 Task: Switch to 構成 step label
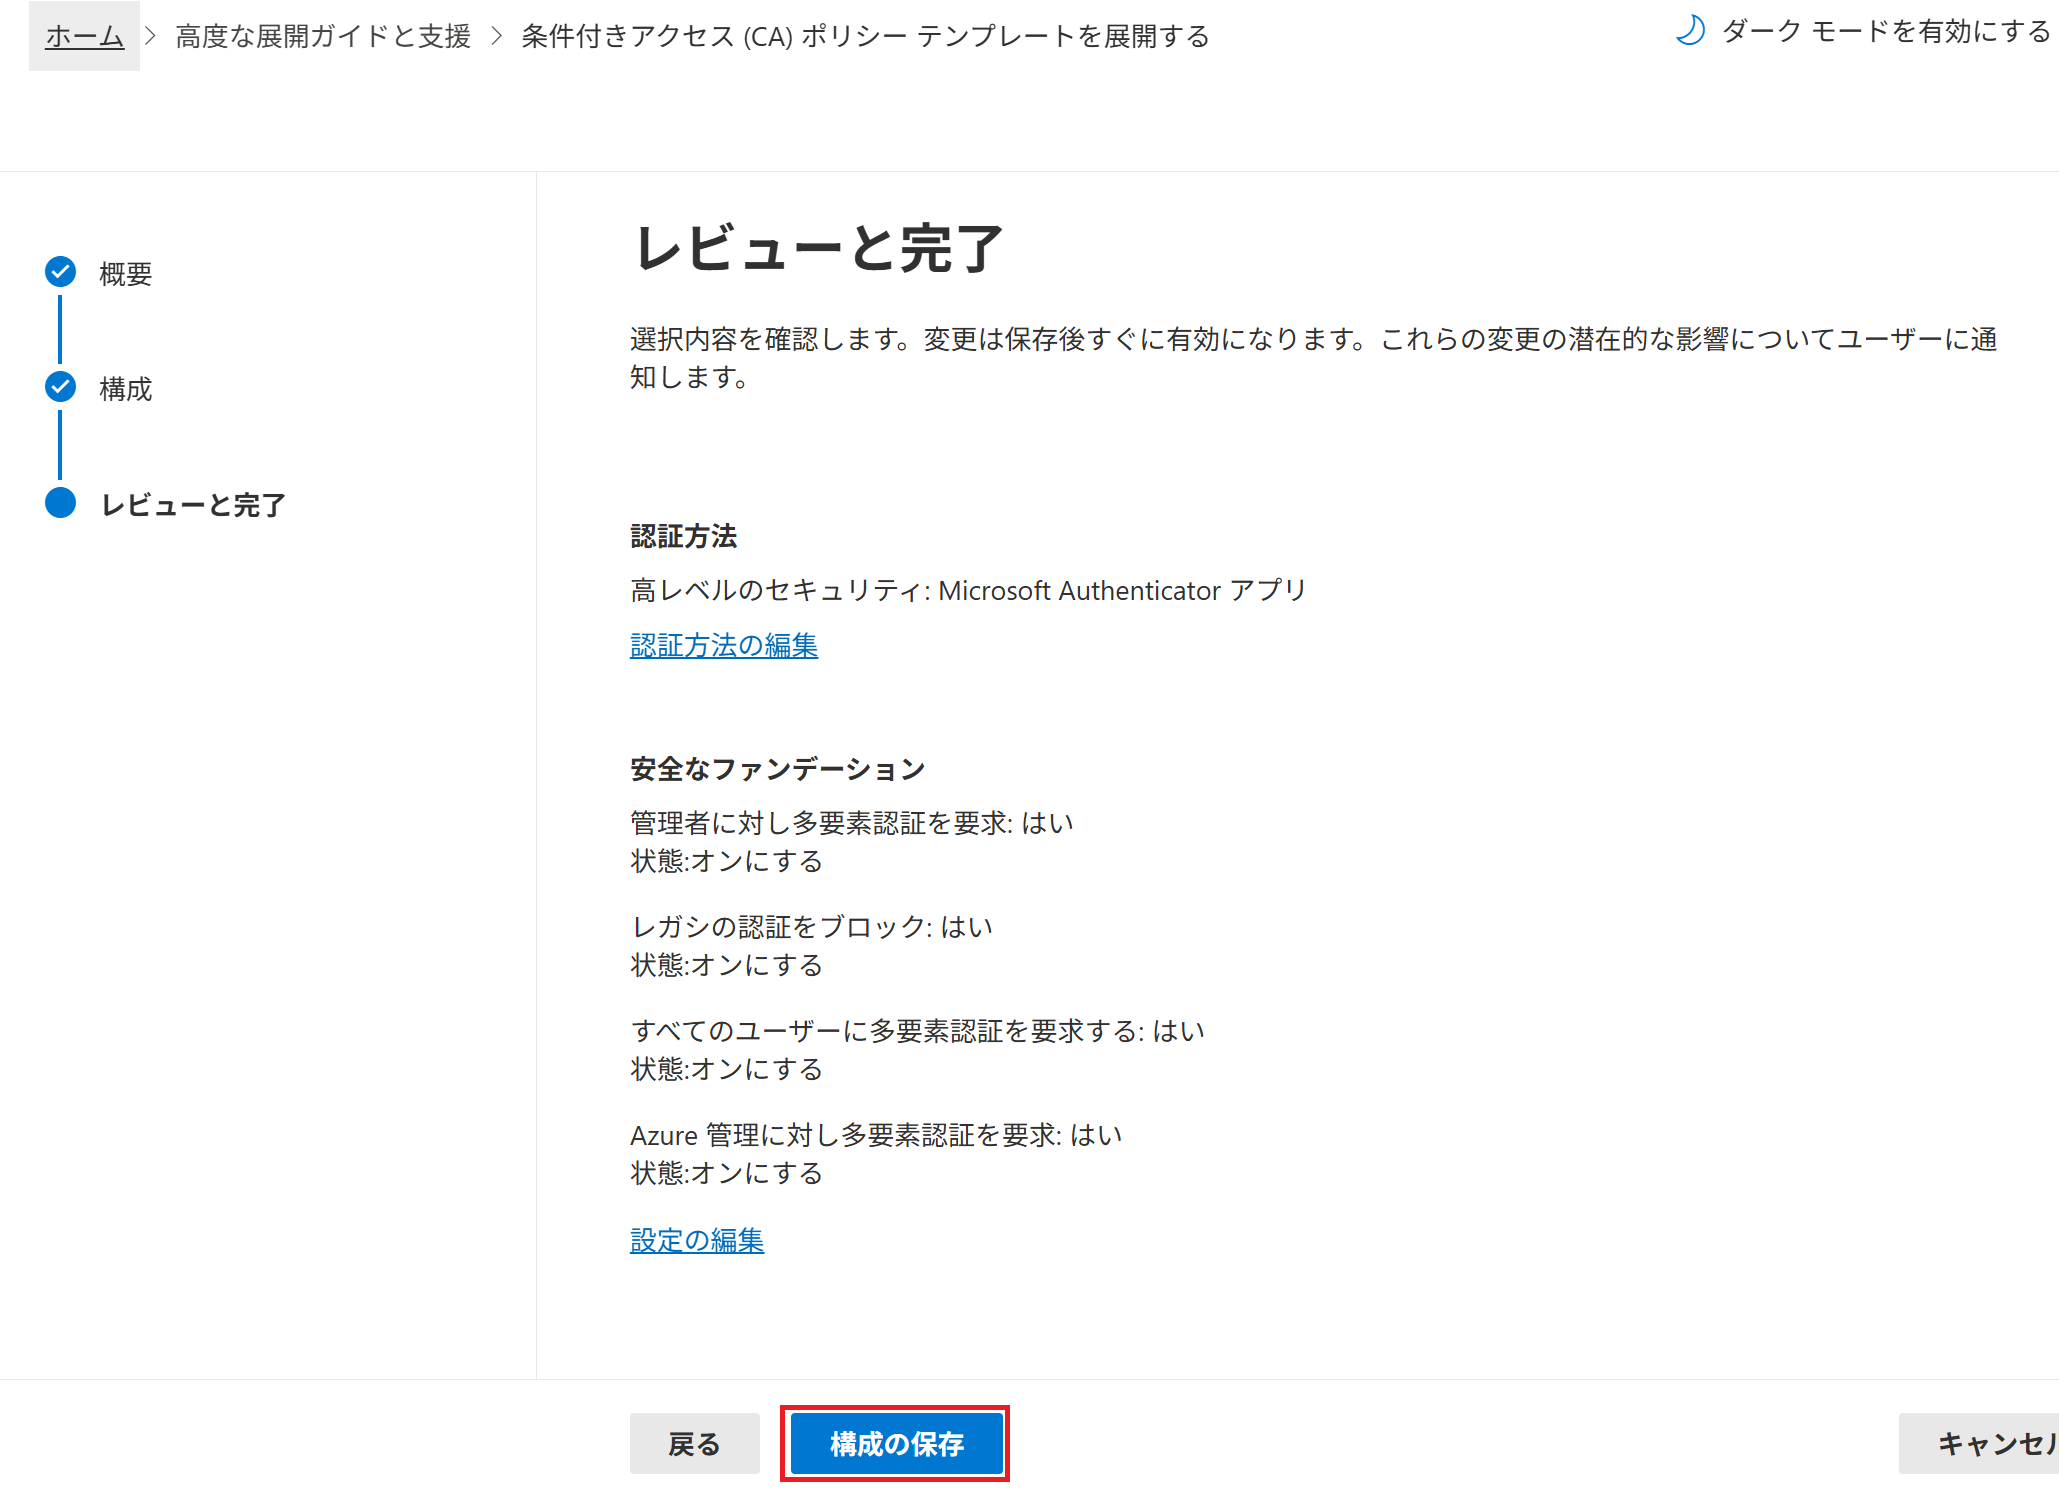coord(126,388)
